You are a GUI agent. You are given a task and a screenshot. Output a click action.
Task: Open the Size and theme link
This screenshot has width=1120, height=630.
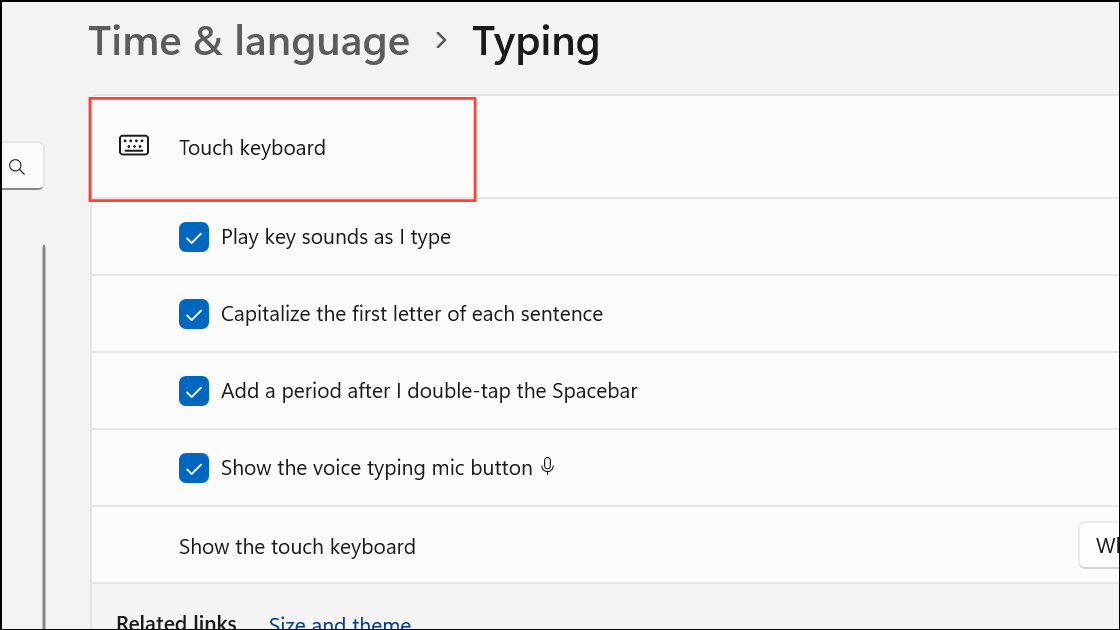[340, 621]
